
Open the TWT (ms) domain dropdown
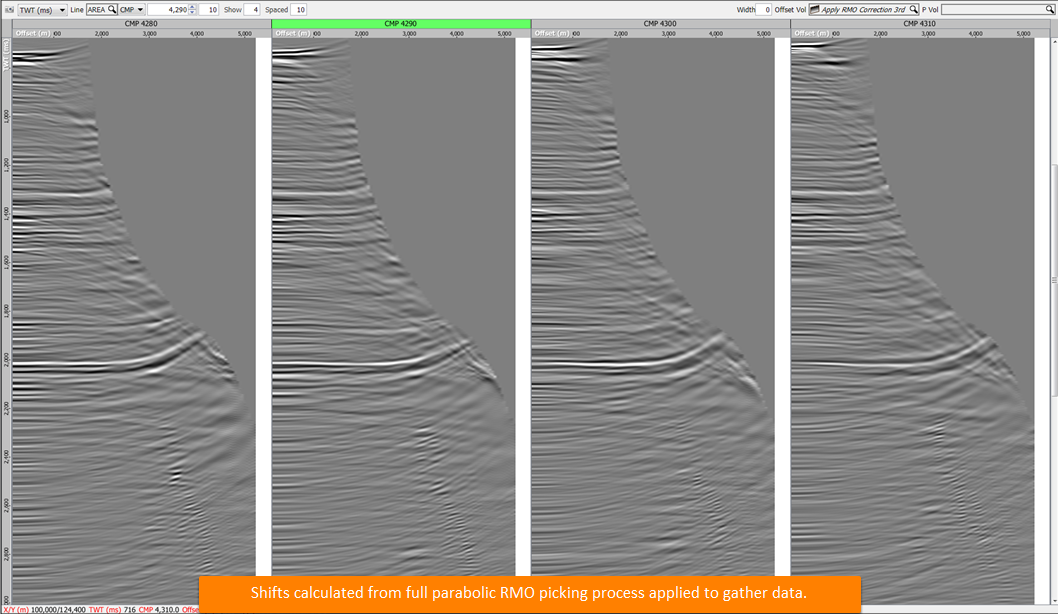click(42, 9)
